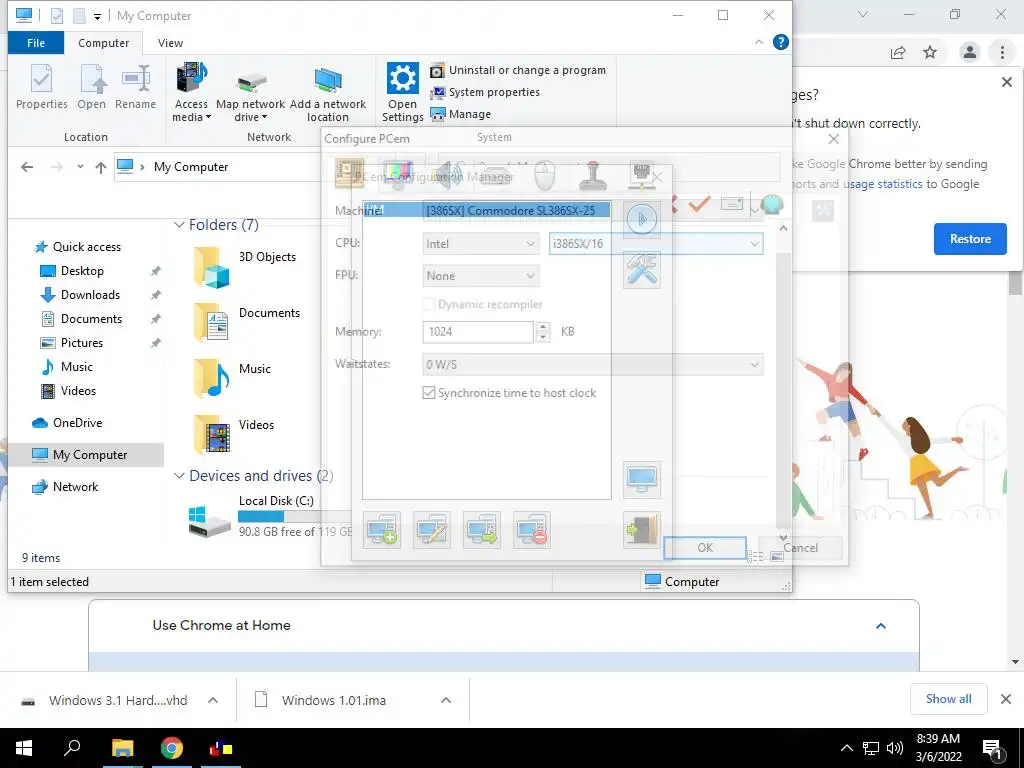Click the Memory 1024 input field
Screen dimensions: 1024x768
(x=478, y=332)
